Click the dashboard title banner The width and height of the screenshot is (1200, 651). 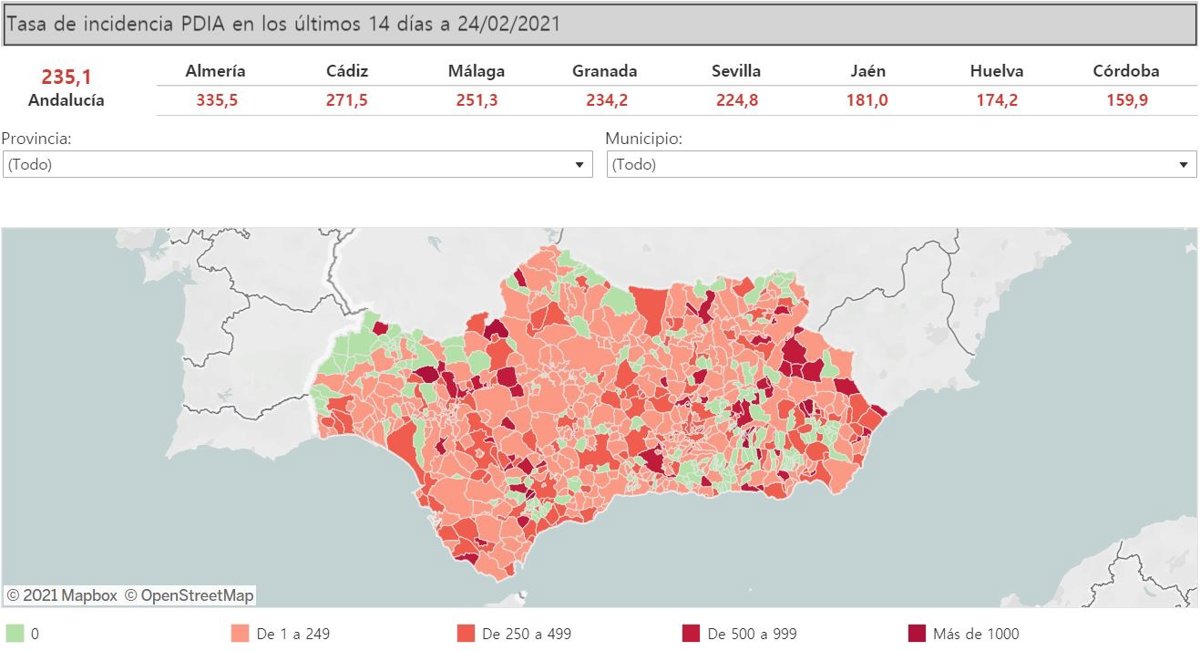click(x=600, y=24)
